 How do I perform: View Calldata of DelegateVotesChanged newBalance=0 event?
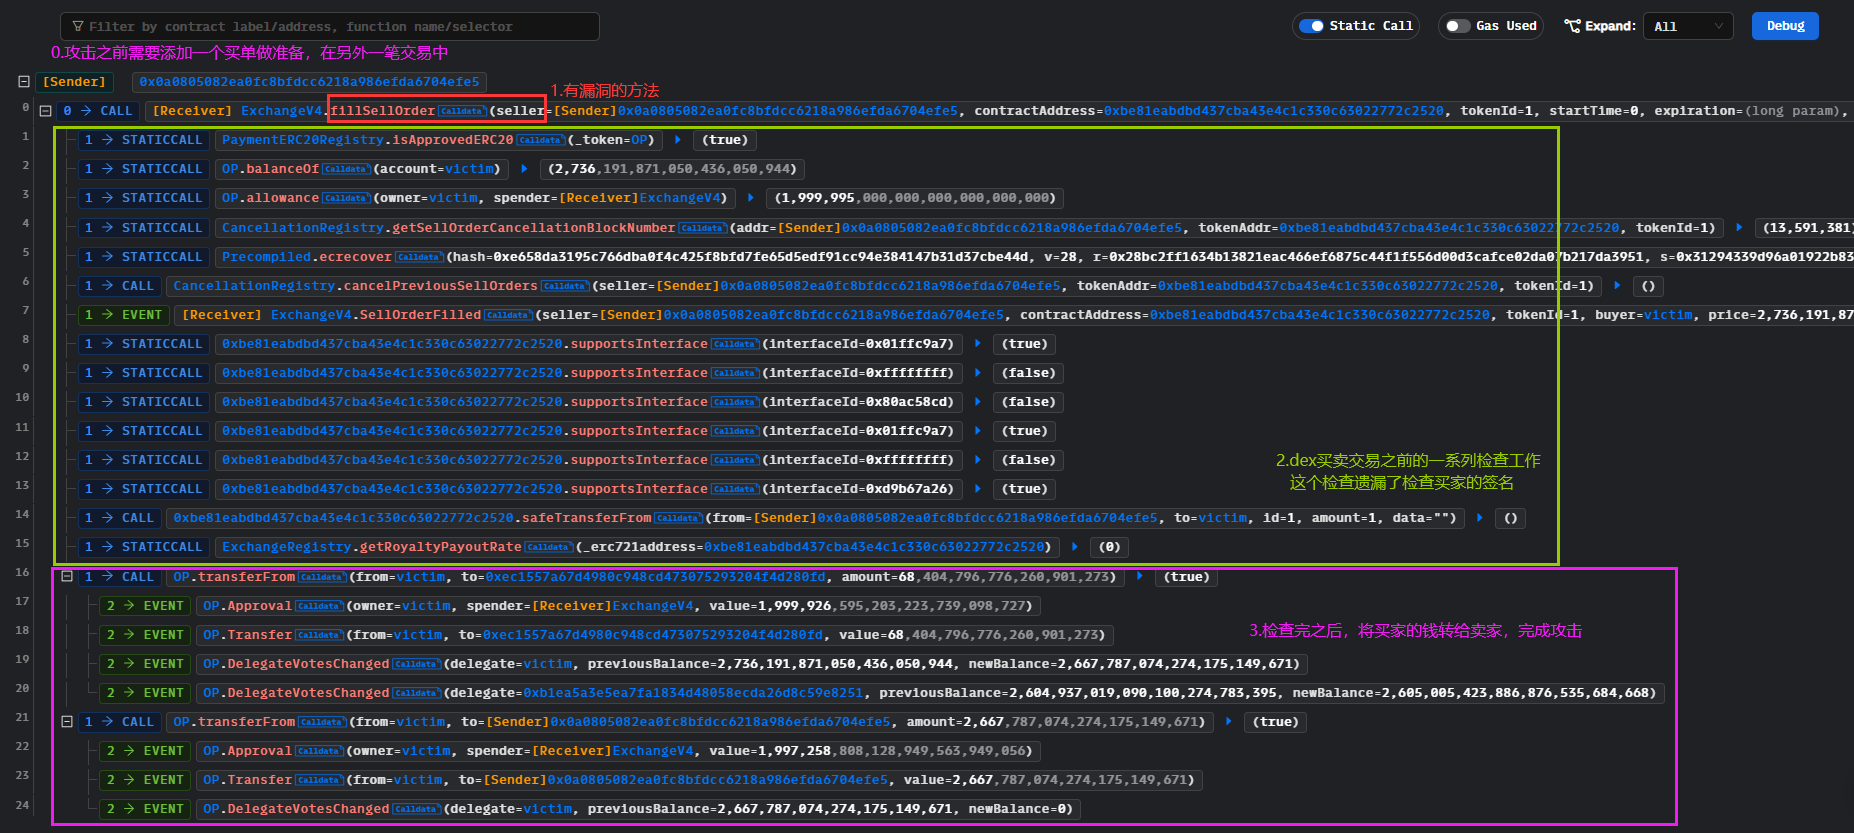pyautogui.click(x=416, y=809)
